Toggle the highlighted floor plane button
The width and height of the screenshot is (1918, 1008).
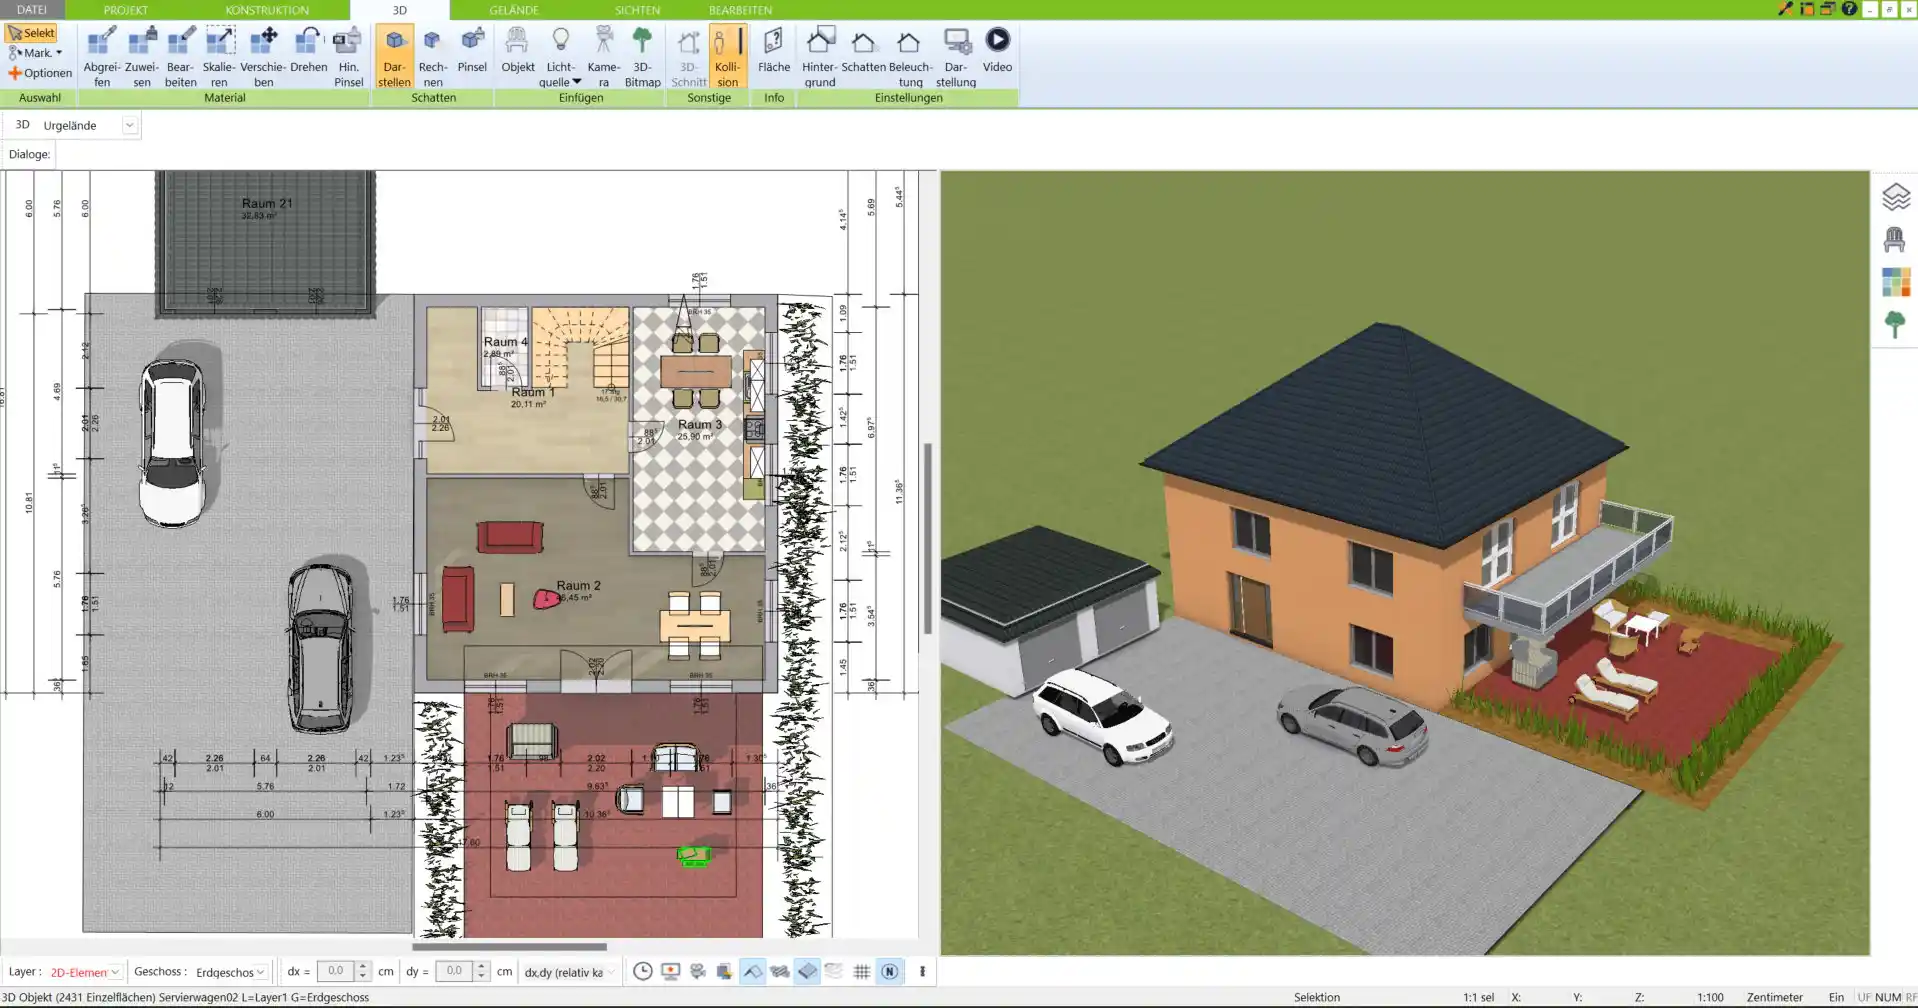click(807, 971)
